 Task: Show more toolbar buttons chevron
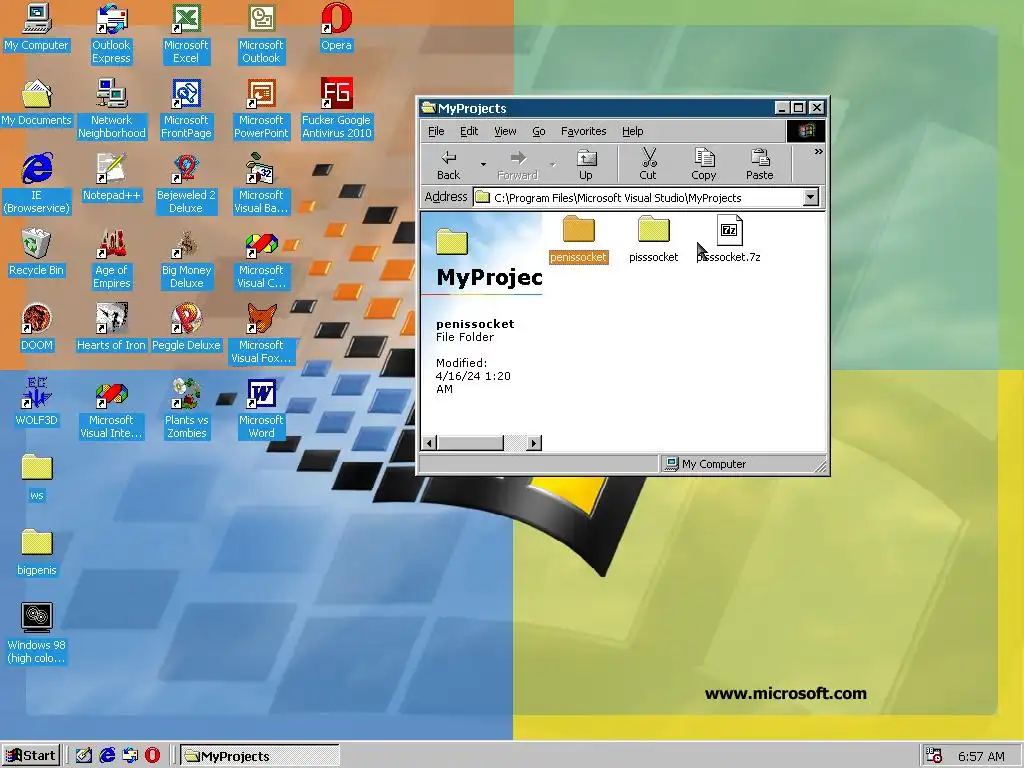818,152
